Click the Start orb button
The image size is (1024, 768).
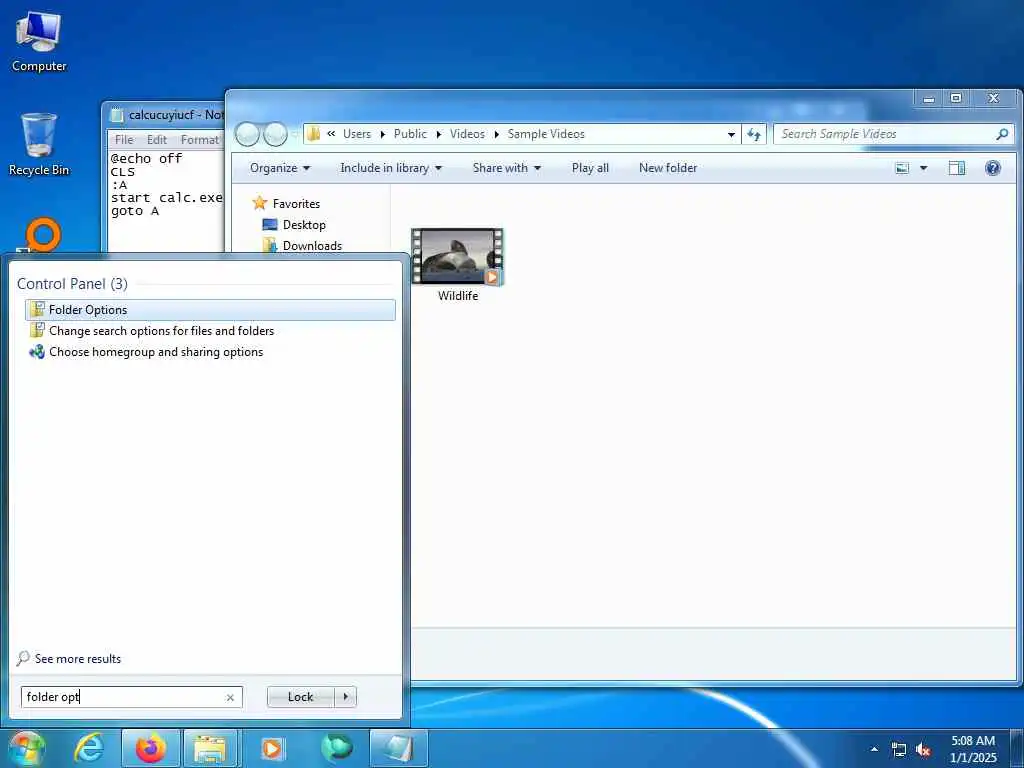27,748
